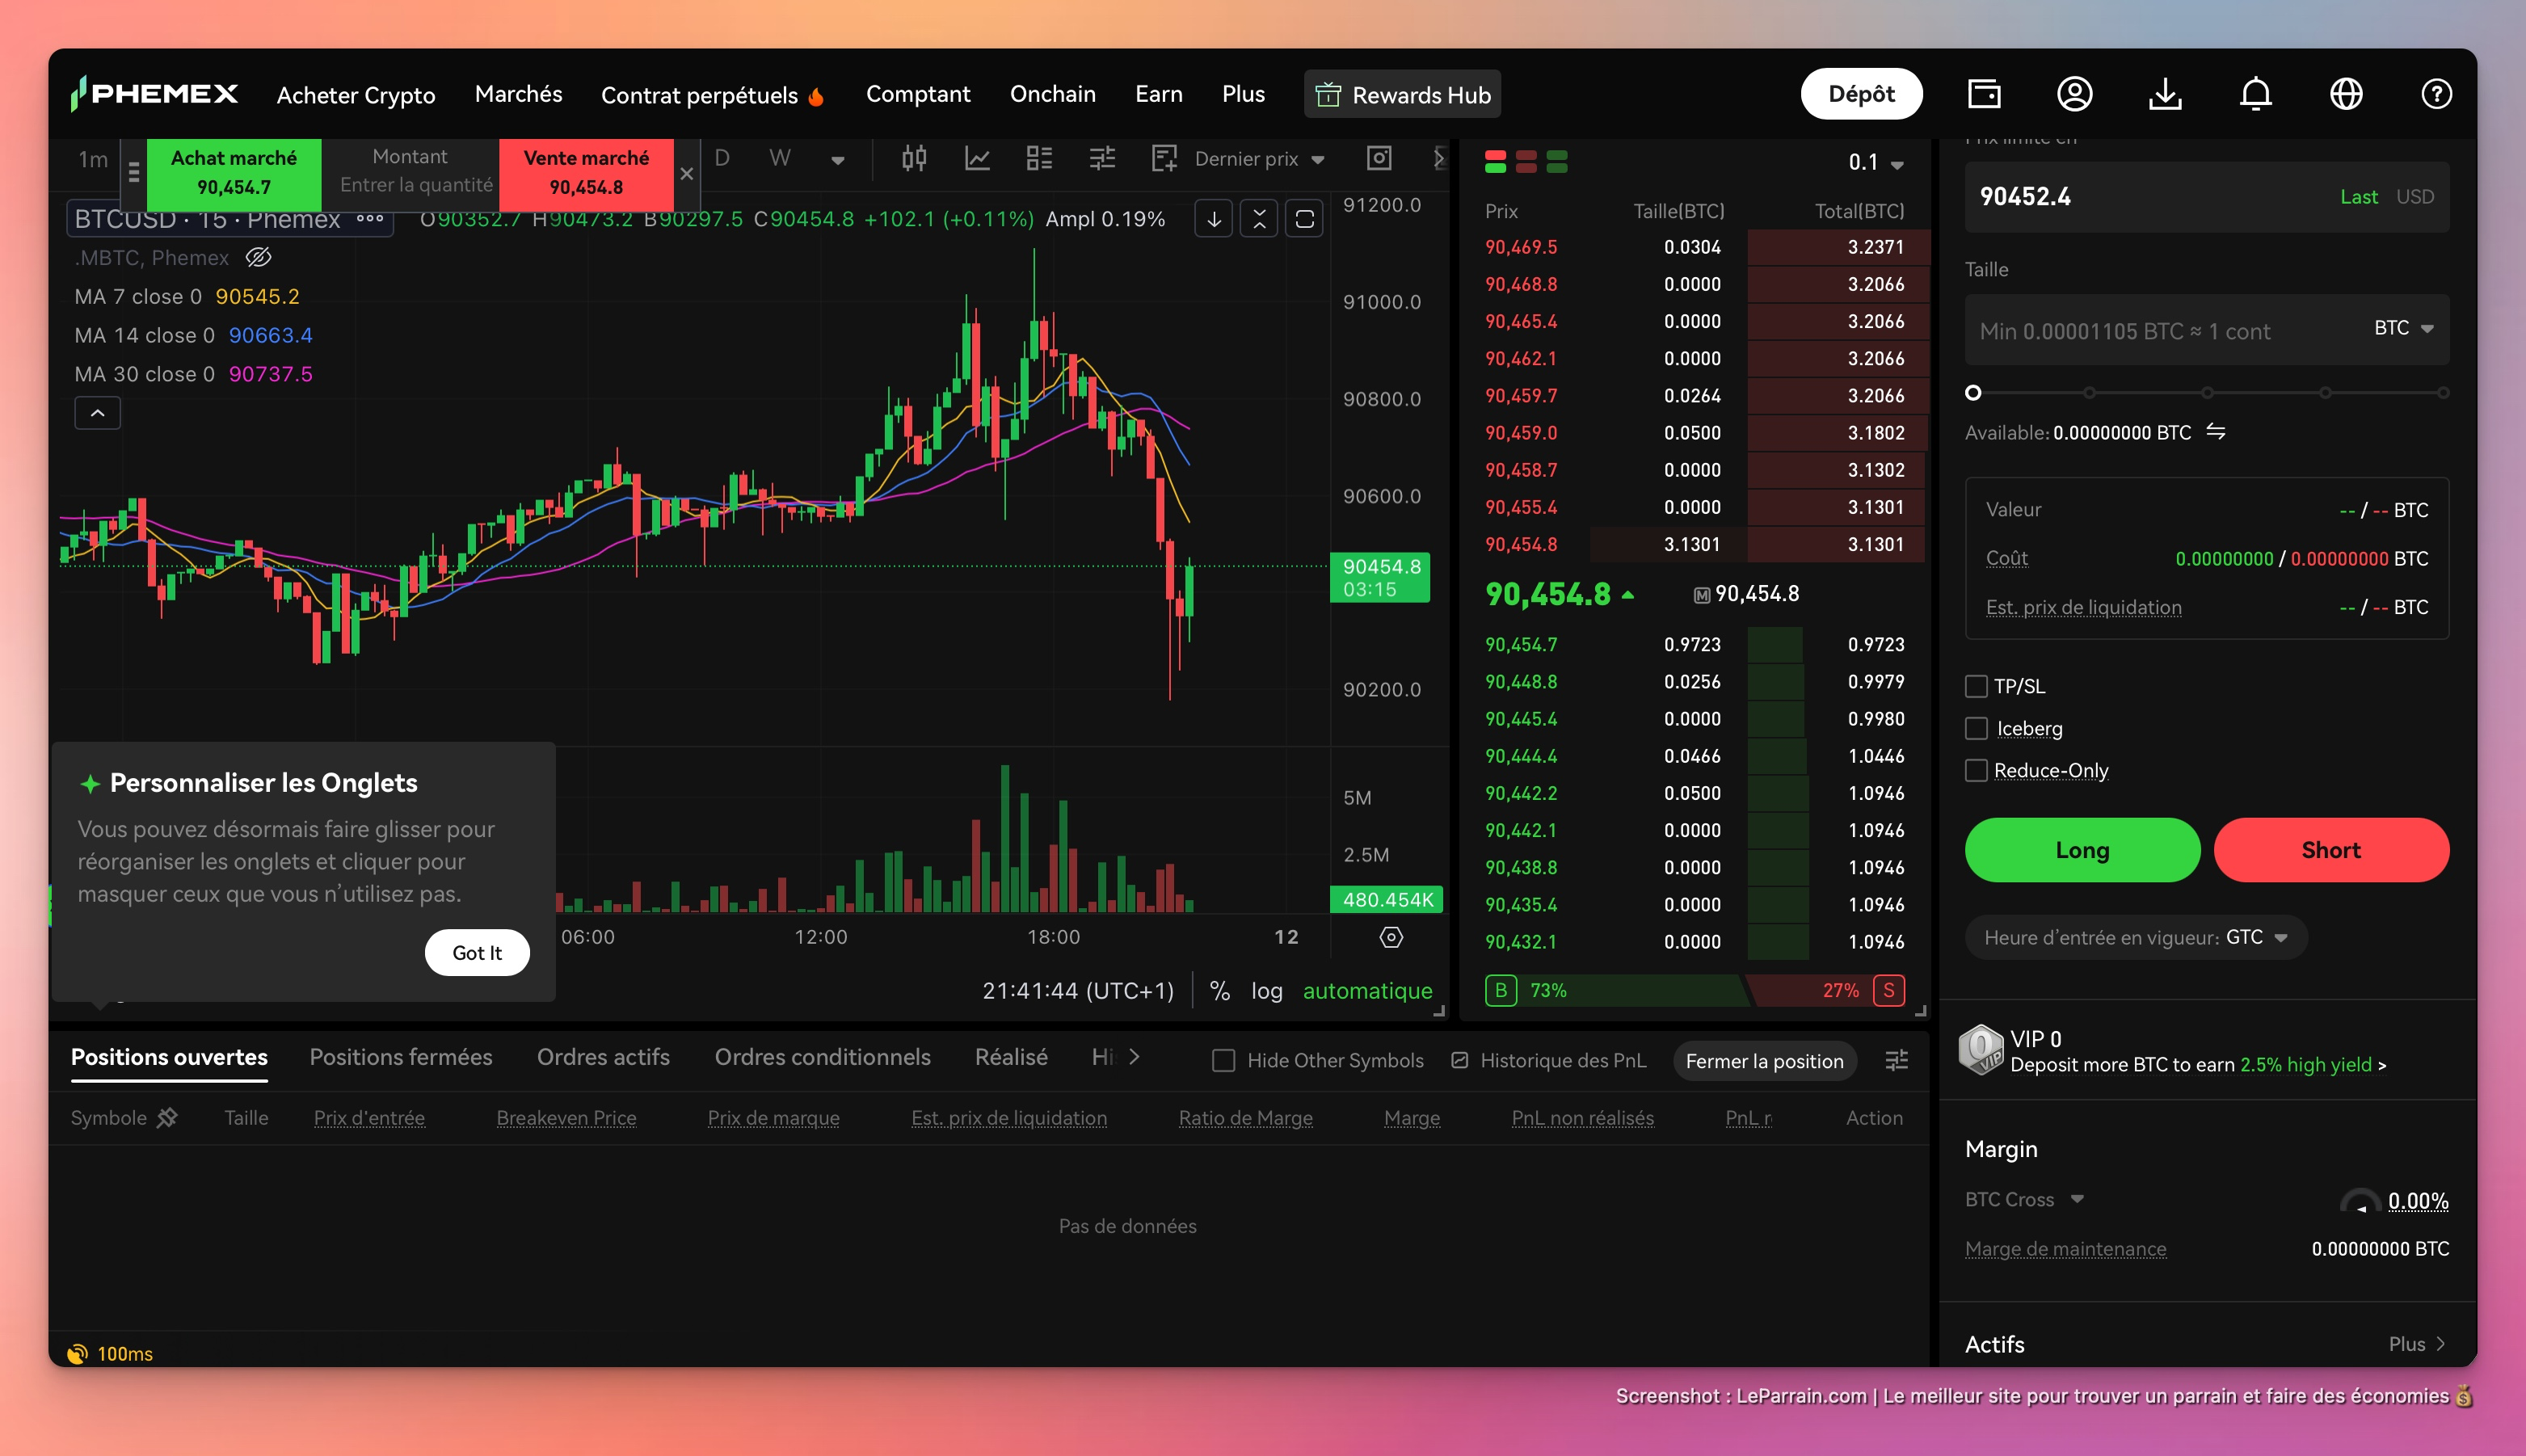Toggle .MBTC series visibility eye
This screenshot has width=2526, height=1456.
(x=258, y=258)
